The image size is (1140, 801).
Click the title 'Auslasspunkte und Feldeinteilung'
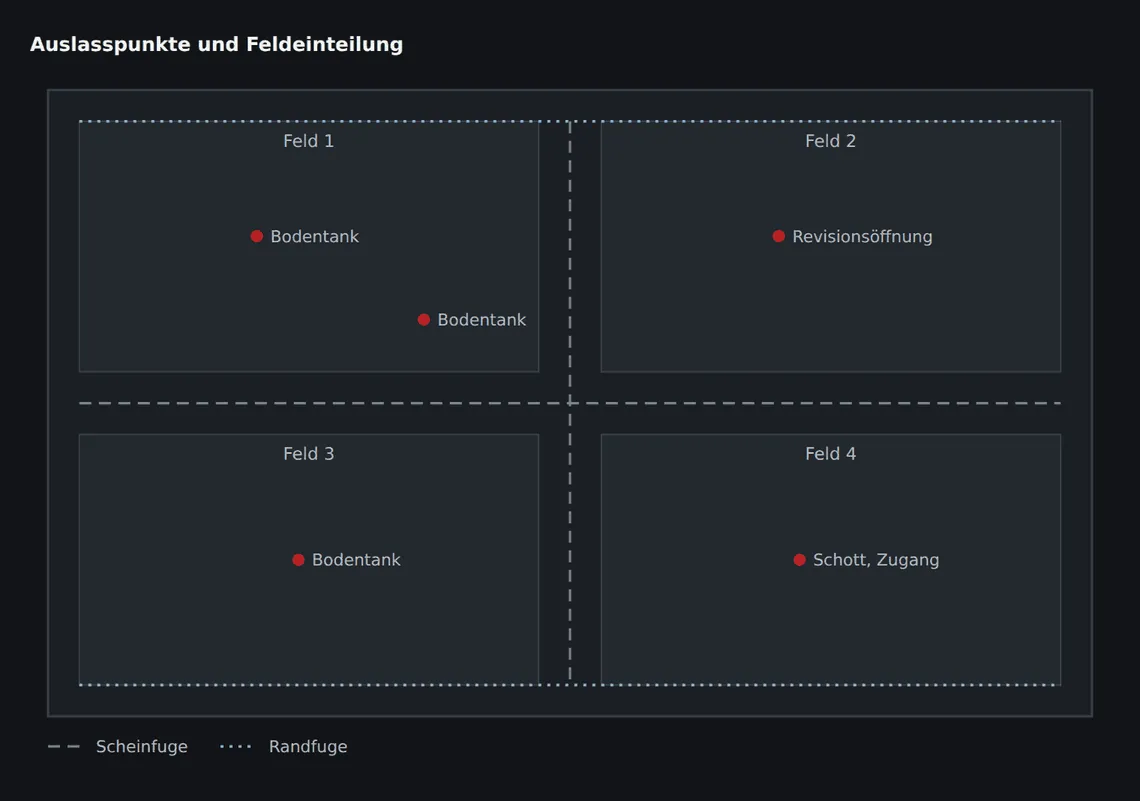pos(217,44)
